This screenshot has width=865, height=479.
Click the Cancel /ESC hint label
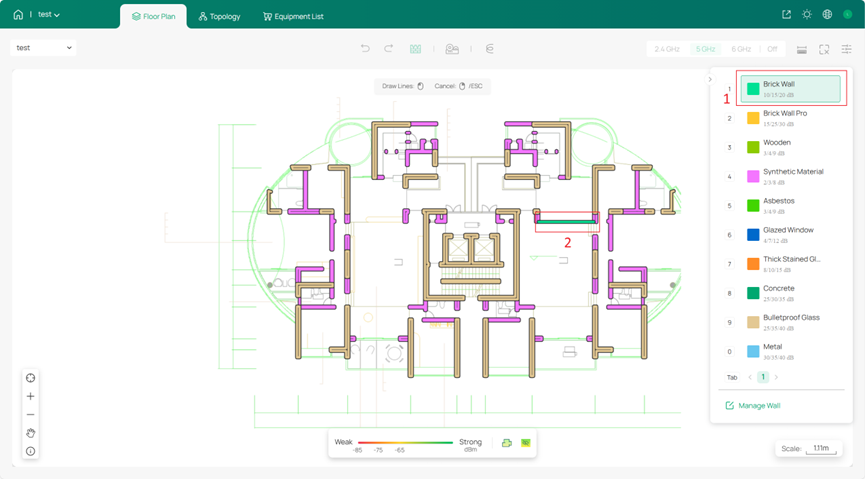[458, 86]
